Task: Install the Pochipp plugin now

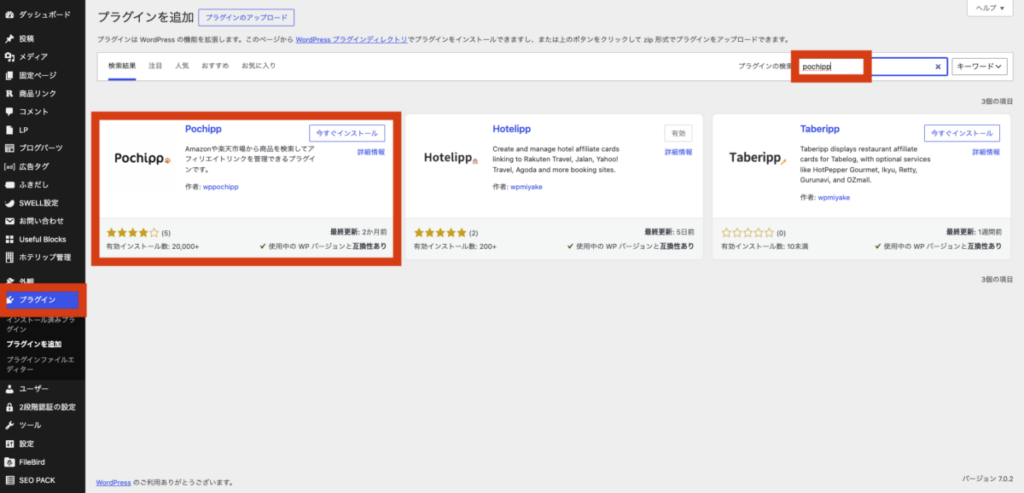Action: coord(347,133)
